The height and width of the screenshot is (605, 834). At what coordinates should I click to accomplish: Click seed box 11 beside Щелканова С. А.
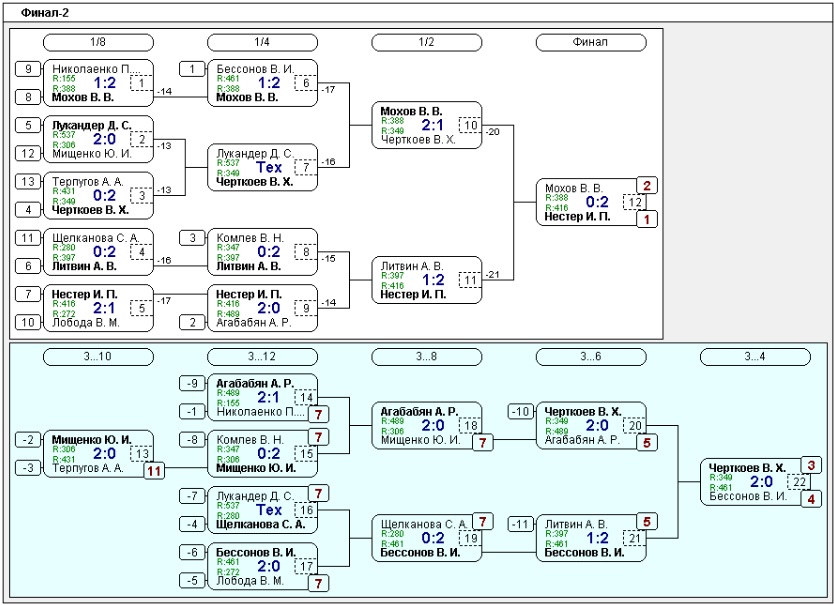coord(28,238)
